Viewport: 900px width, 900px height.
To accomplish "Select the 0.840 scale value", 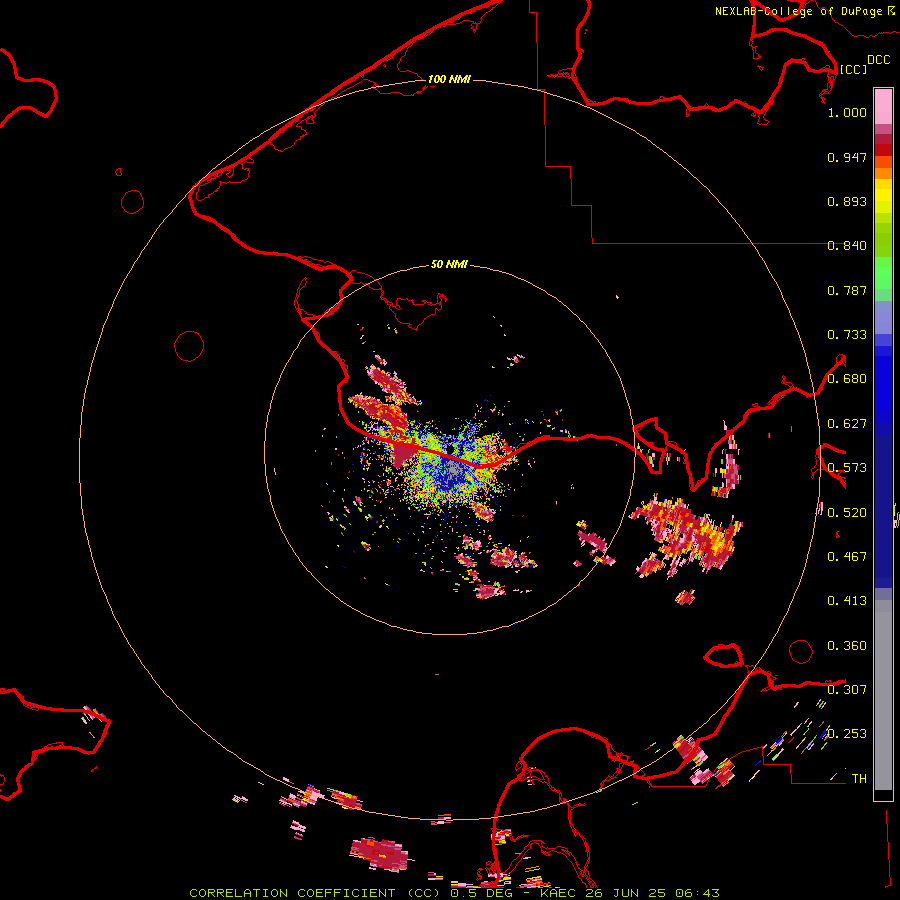I will [847, 246].
